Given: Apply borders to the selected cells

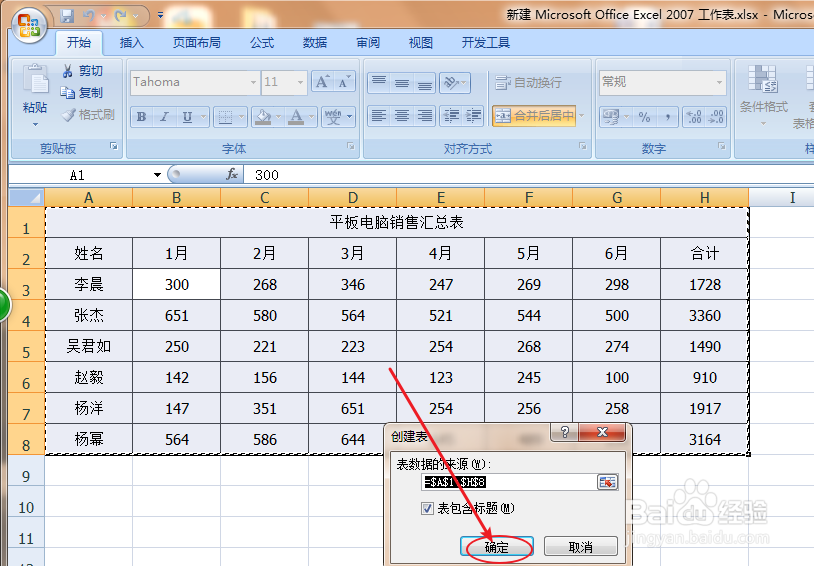Looking at the screenshot, I should (x=225, y=117).
